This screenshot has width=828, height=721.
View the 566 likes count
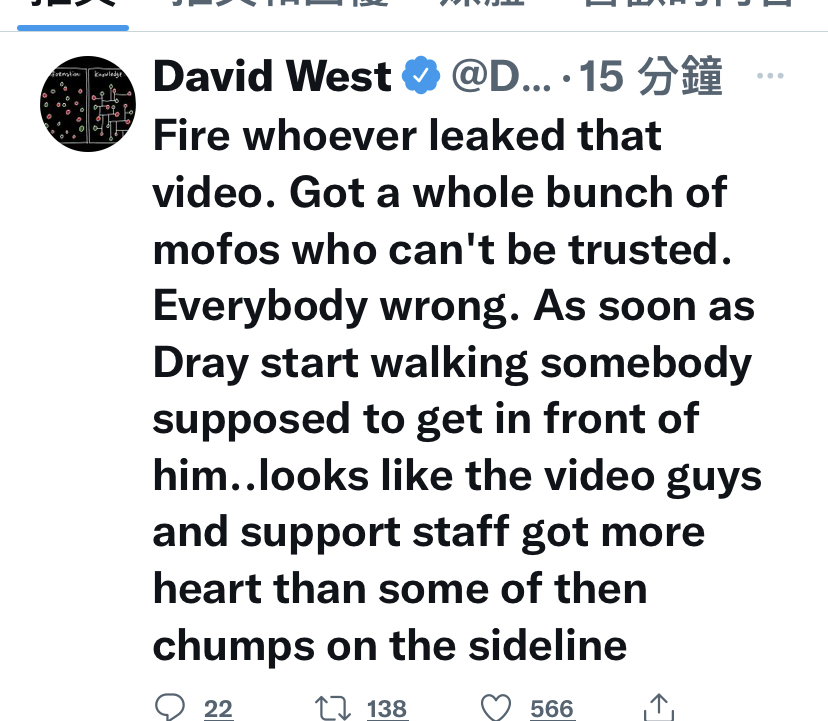click(552, 709)
